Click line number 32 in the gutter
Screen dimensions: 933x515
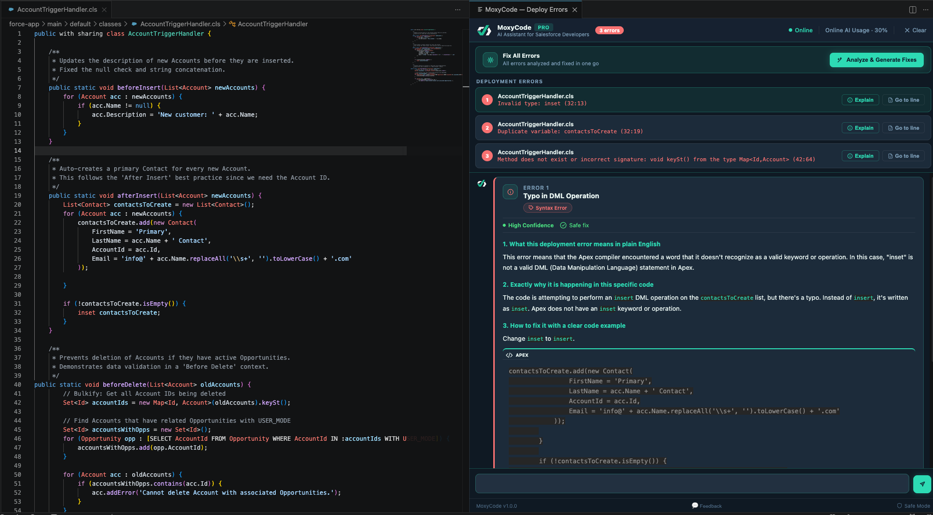pos(18,312)
